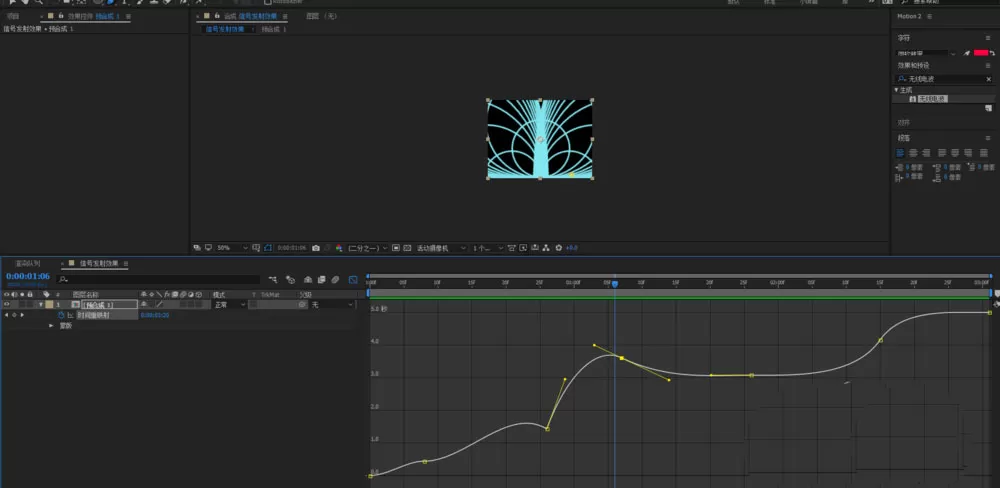Toggle the graph editor button in timeline

(353, 280)
